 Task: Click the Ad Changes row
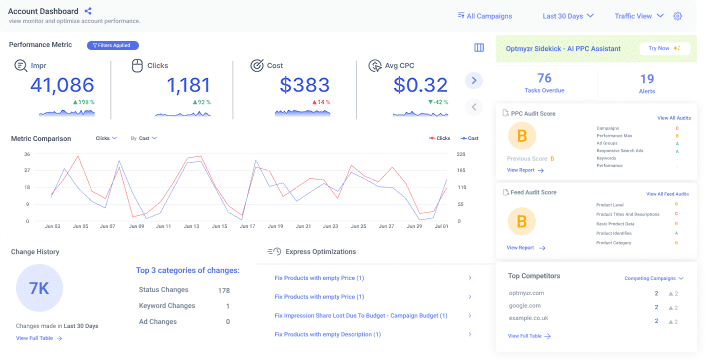[x=184, y=322]
